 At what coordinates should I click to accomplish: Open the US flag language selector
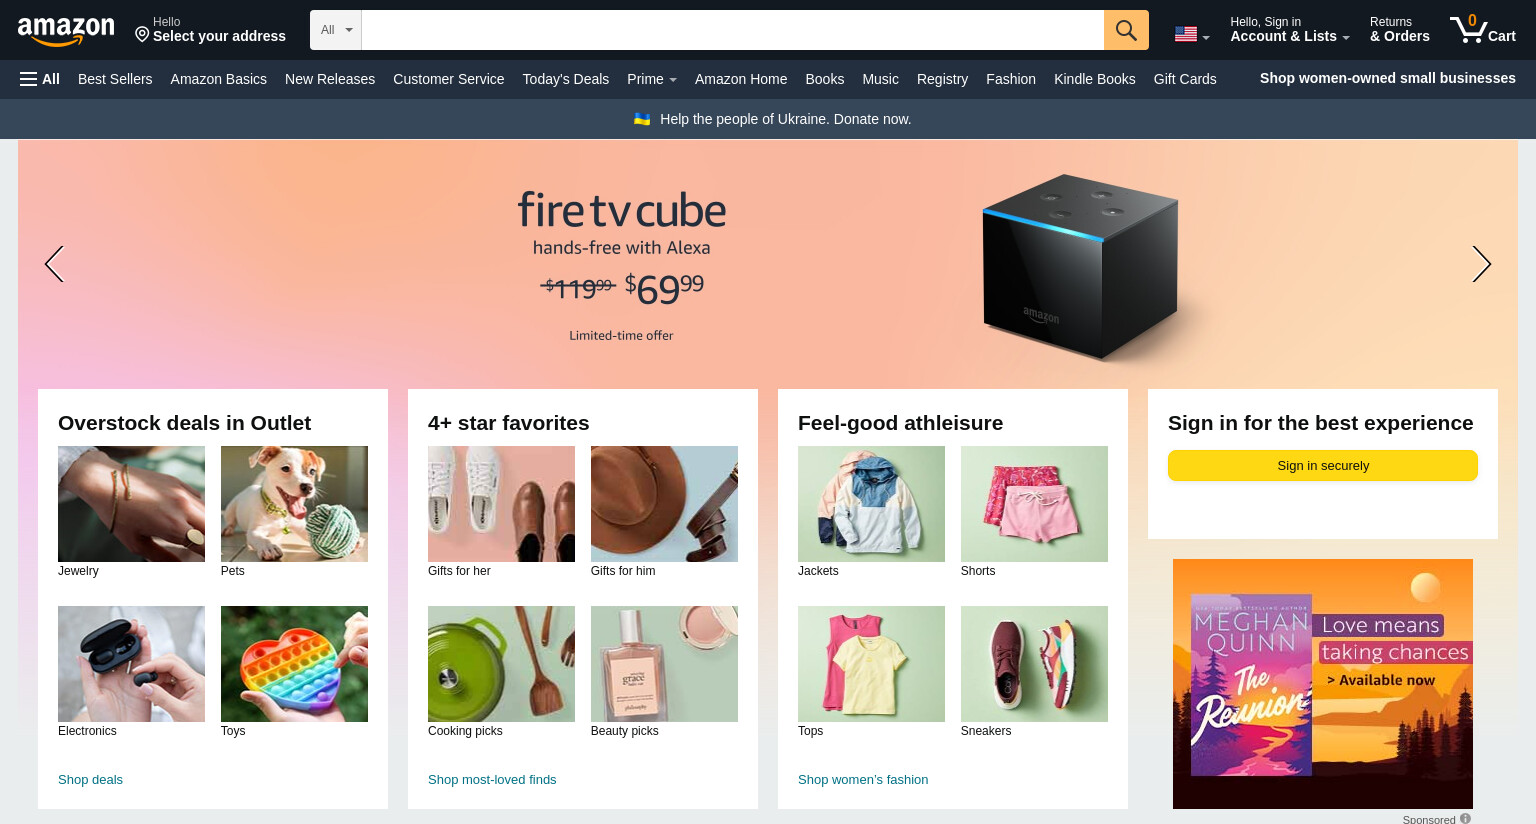(x=1192, y=34)
